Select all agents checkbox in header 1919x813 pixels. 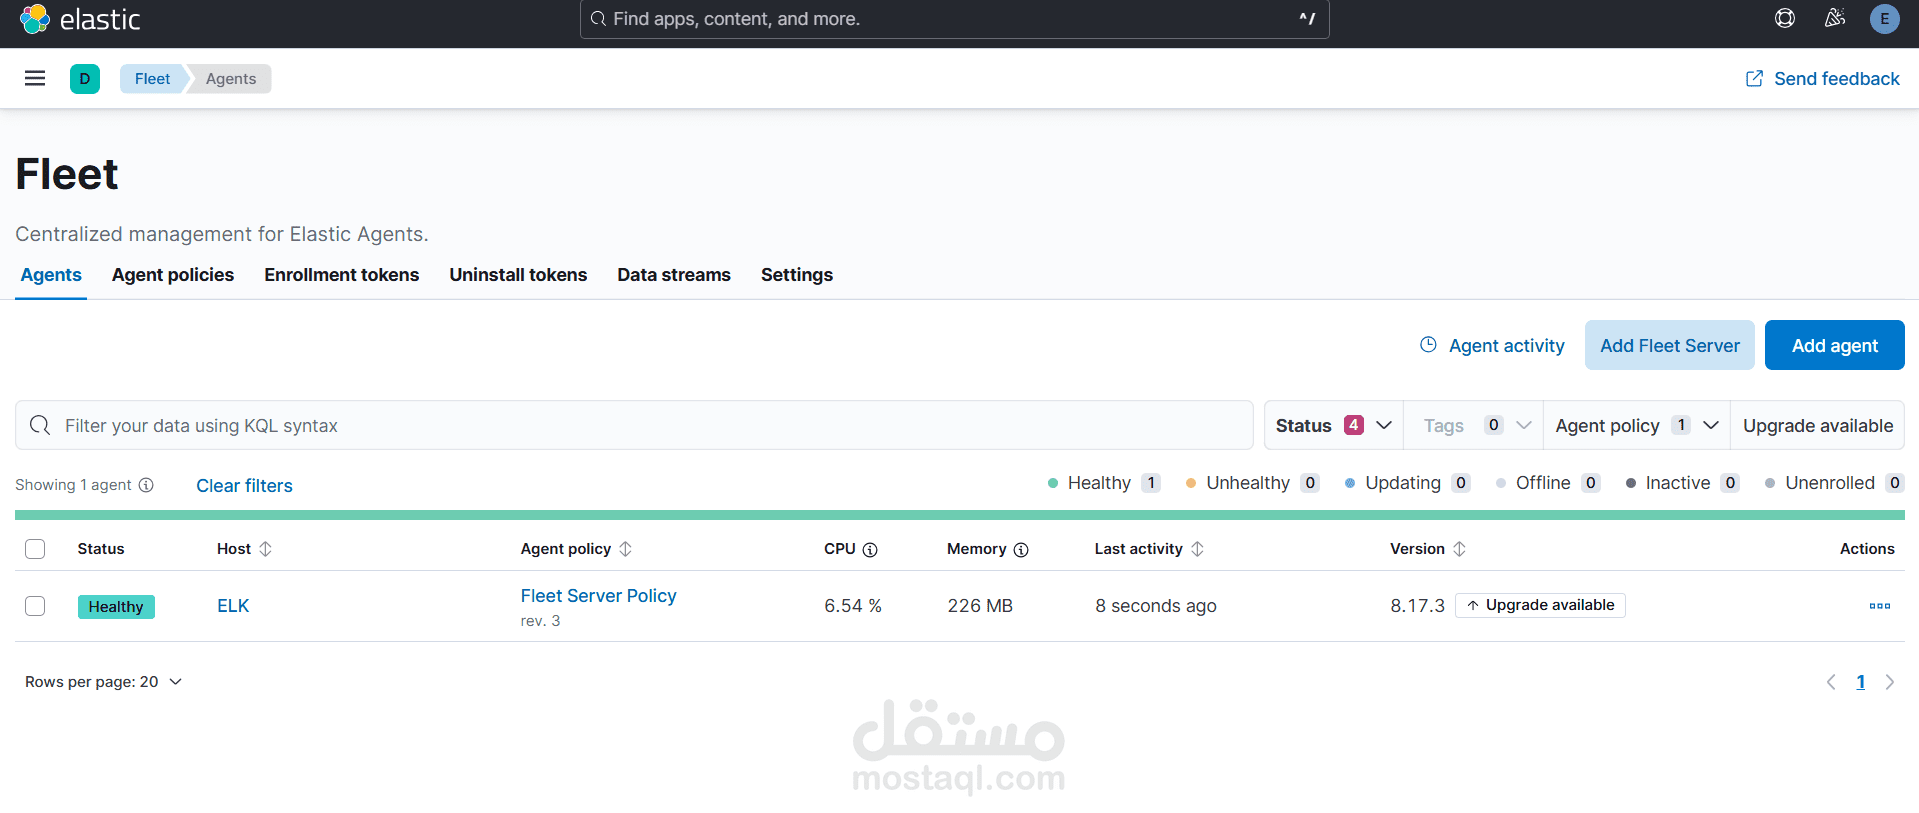pos(35,549)
